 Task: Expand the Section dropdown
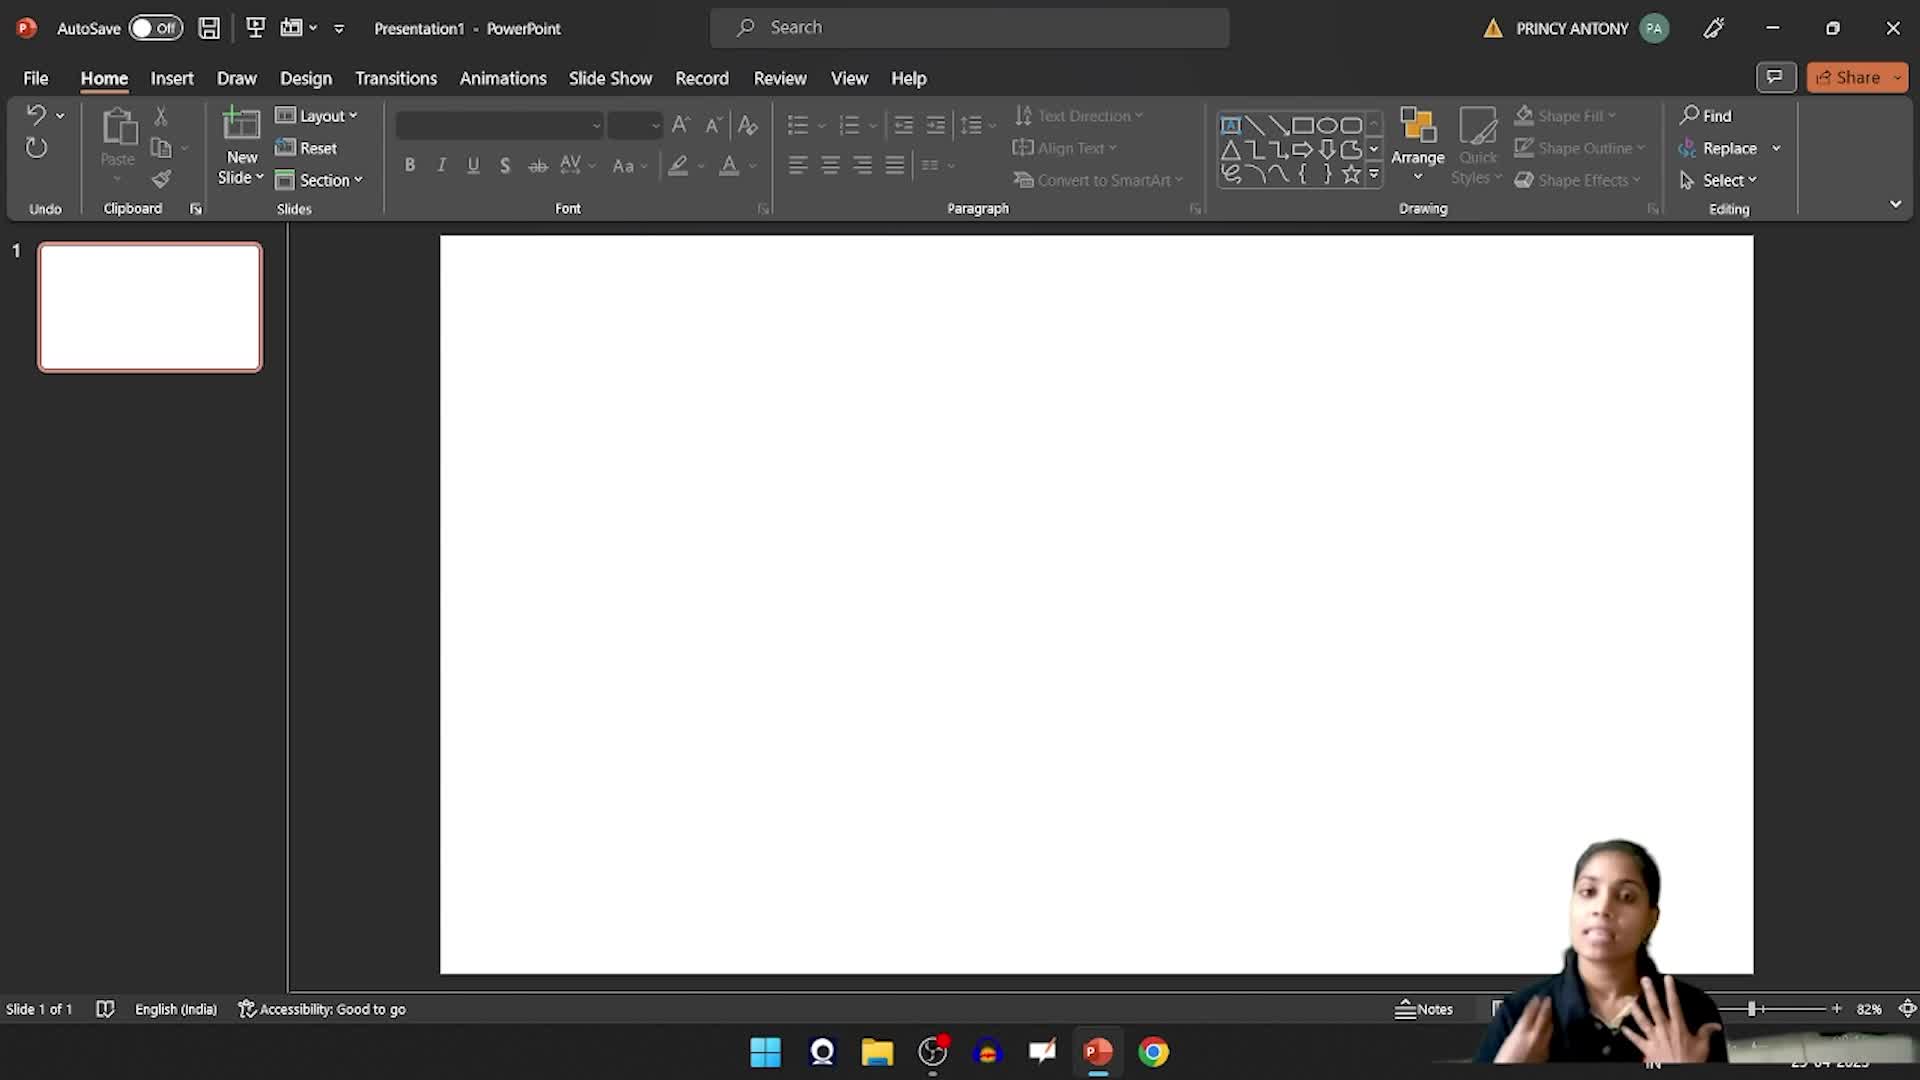pyautogui.click(x=320, y=180)
